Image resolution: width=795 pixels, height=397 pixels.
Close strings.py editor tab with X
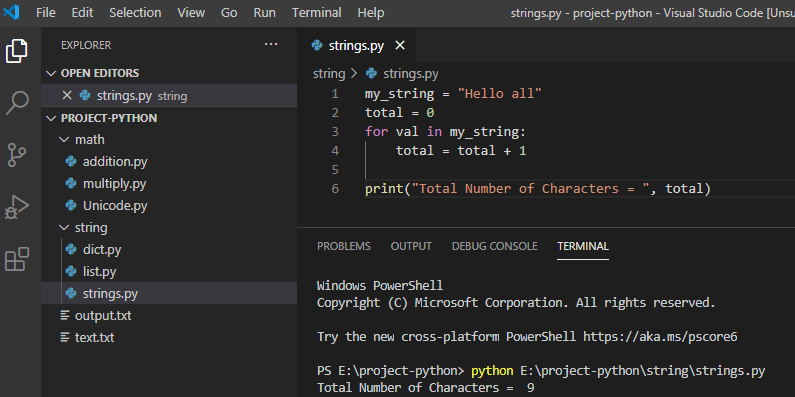(x=400, y=46)
